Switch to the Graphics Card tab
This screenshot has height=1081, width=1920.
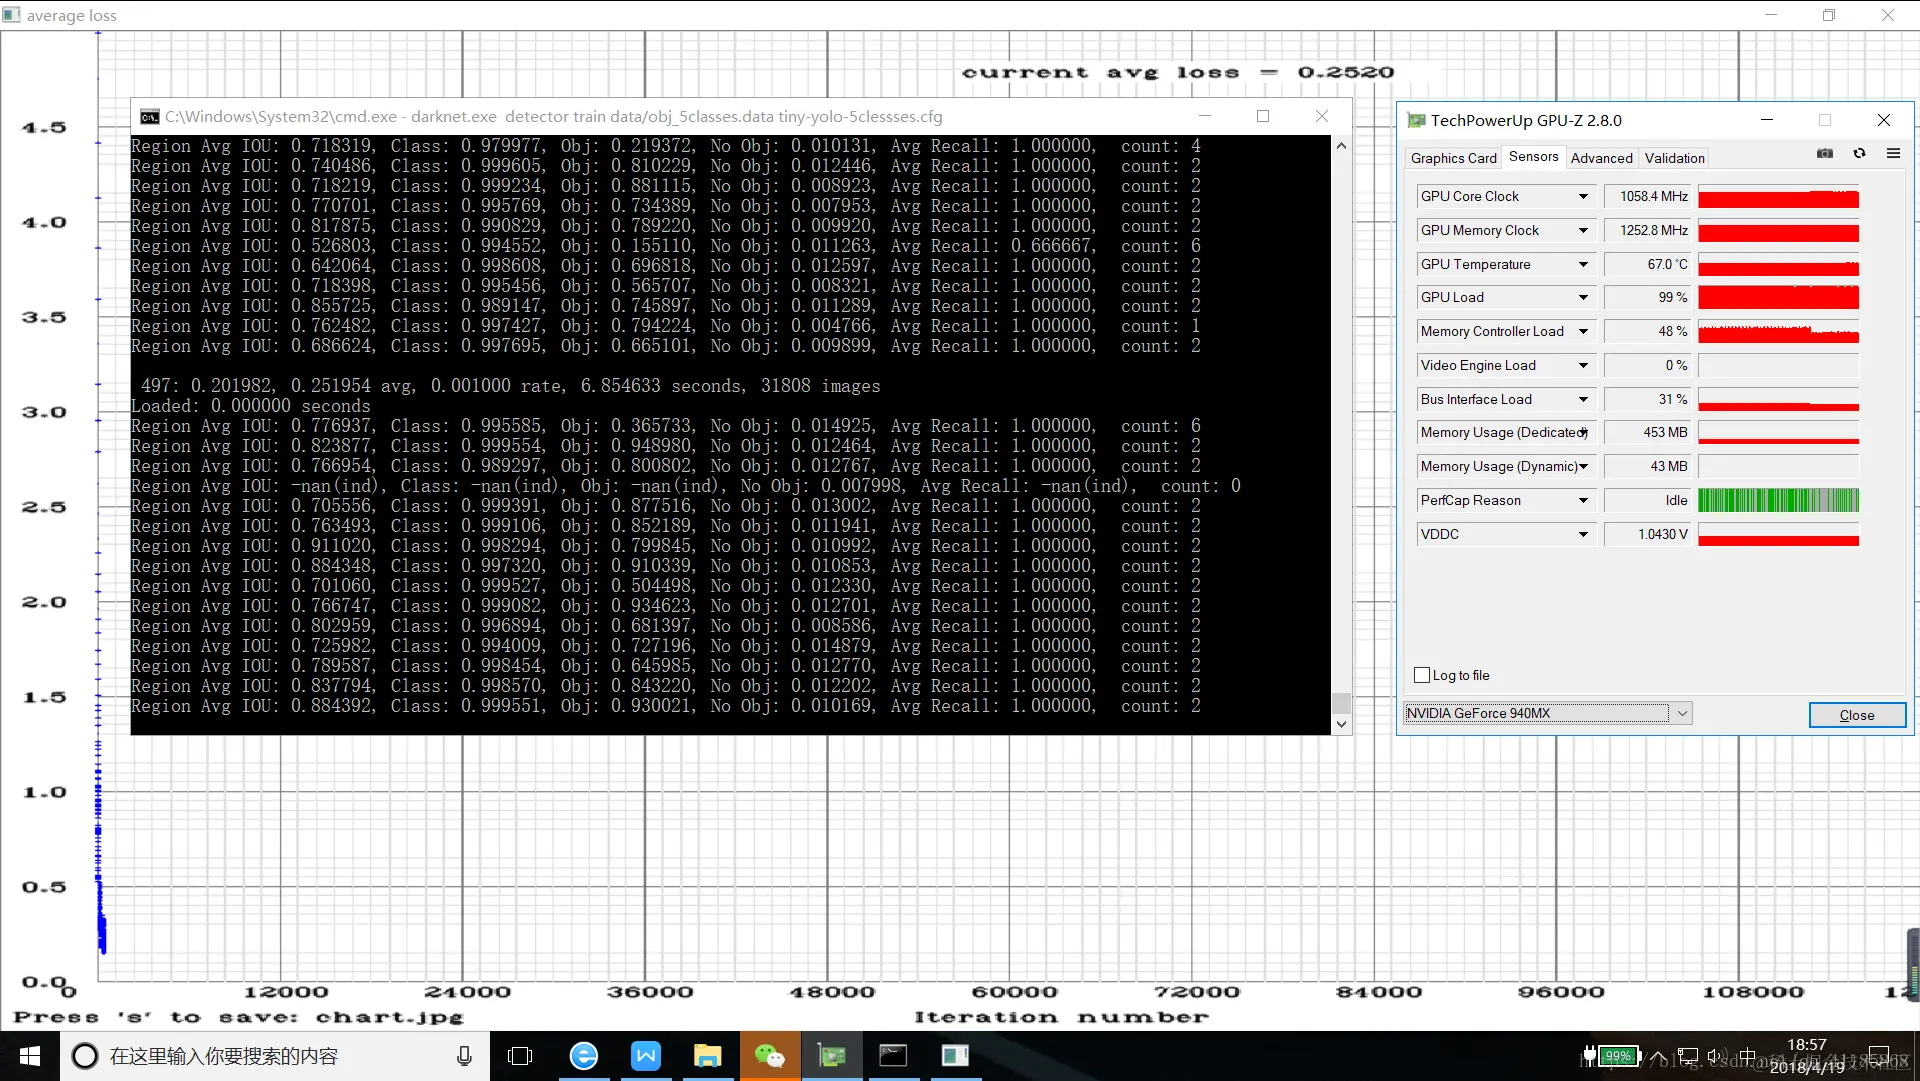pyautogui.click(x=1453, y=158)
